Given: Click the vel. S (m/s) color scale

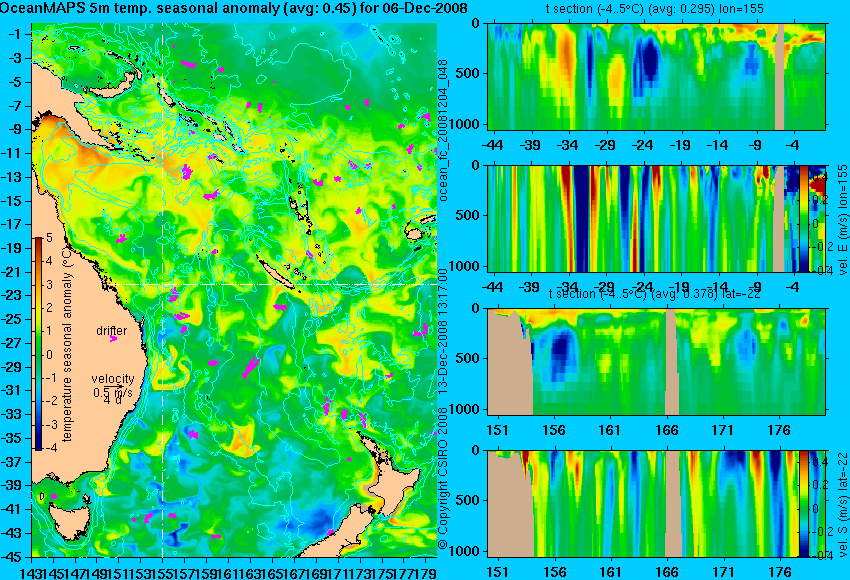Looking at the screenshot, I should (803, 504).
